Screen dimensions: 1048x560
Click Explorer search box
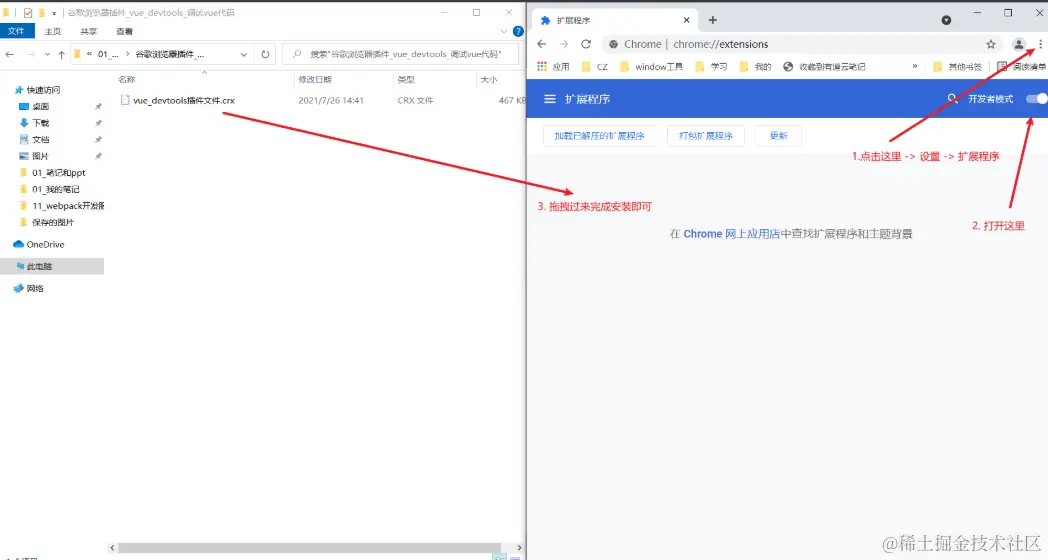[400, 54]
